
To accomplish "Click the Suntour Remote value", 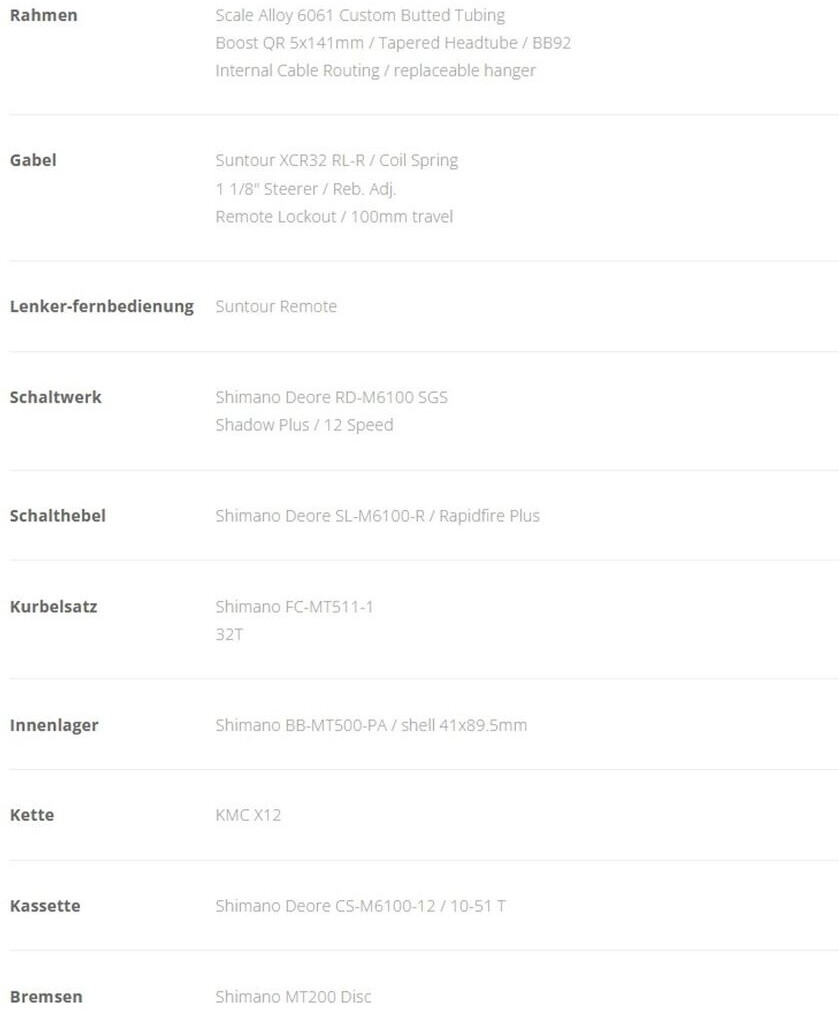I will 276,306.
